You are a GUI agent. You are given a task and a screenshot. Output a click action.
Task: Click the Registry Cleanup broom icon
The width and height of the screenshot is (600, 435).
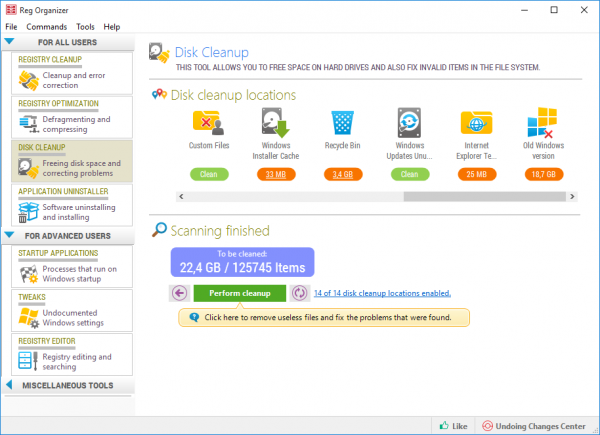[x=29, y=80]
